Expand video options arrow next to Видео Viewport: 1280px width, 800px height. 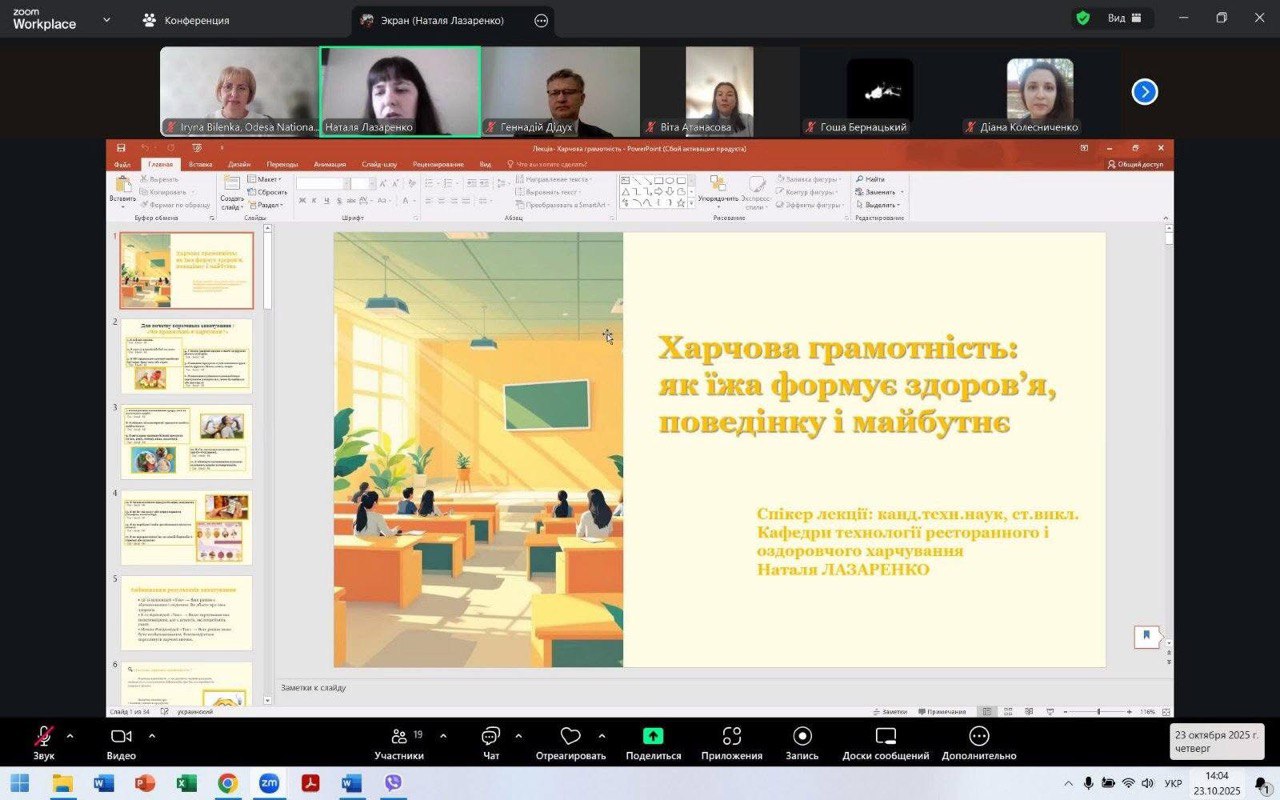point(152,736)
